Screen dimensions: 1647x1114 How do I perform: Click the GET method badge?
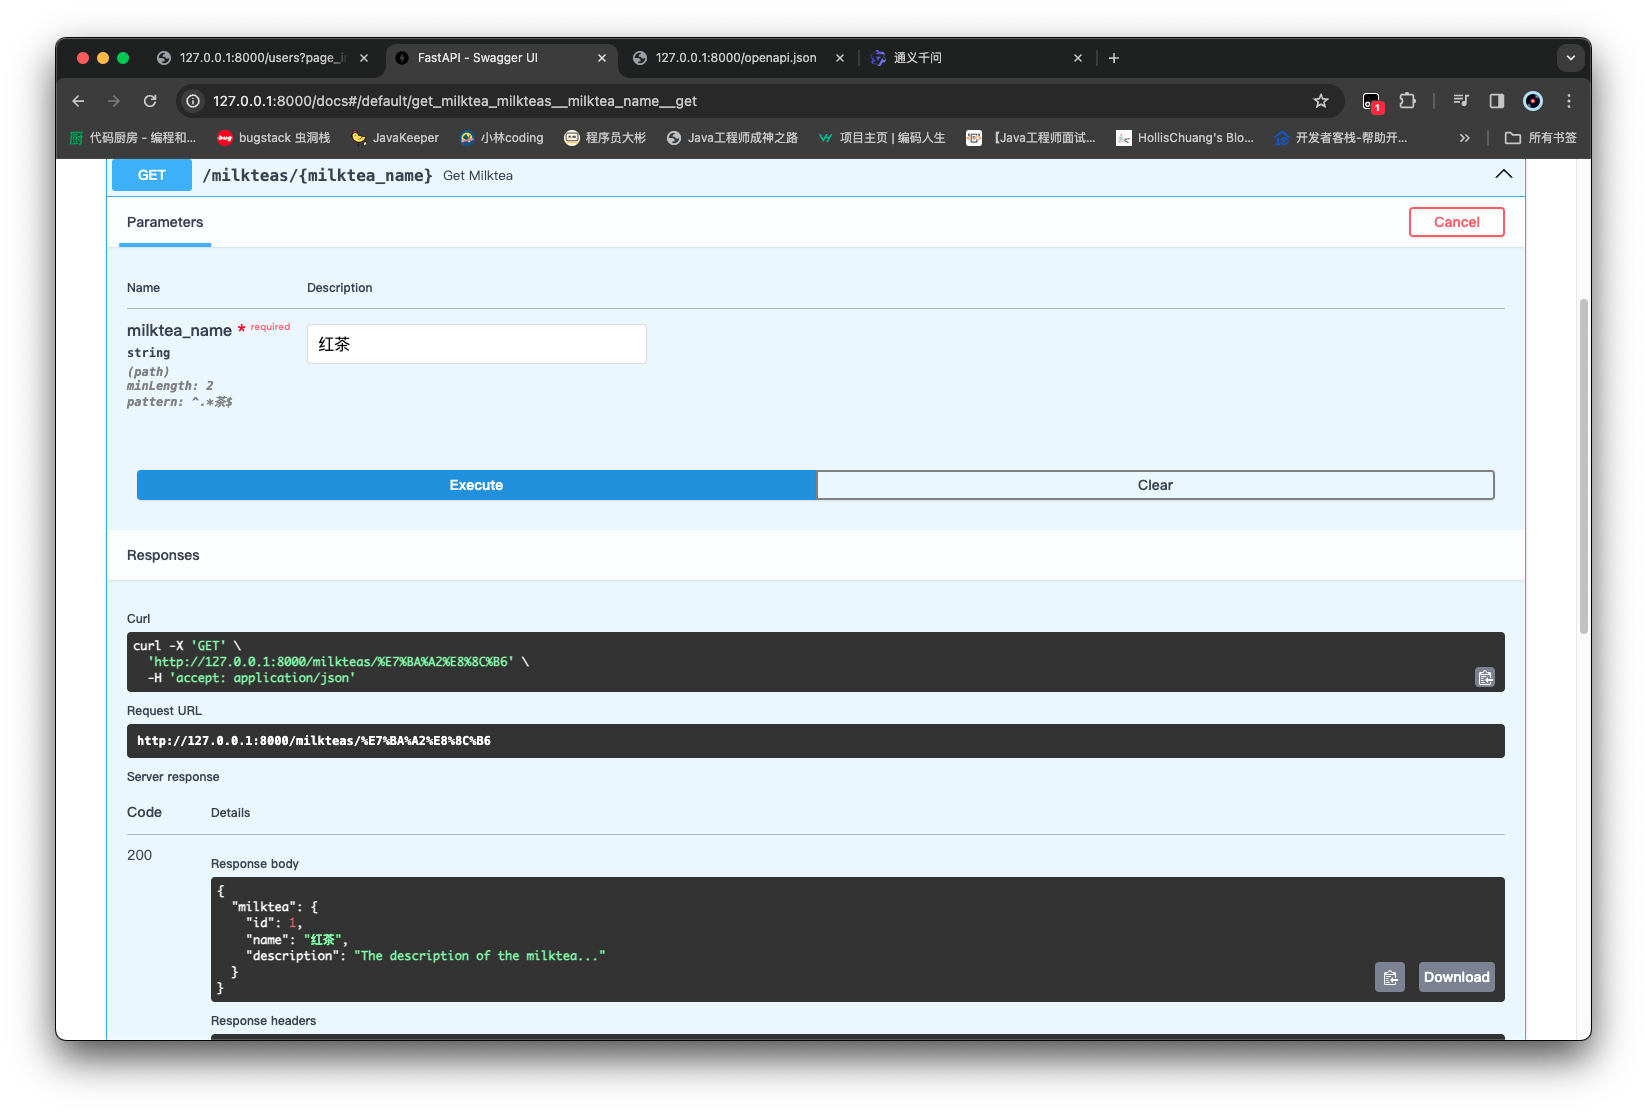click(x=152, y=175)
